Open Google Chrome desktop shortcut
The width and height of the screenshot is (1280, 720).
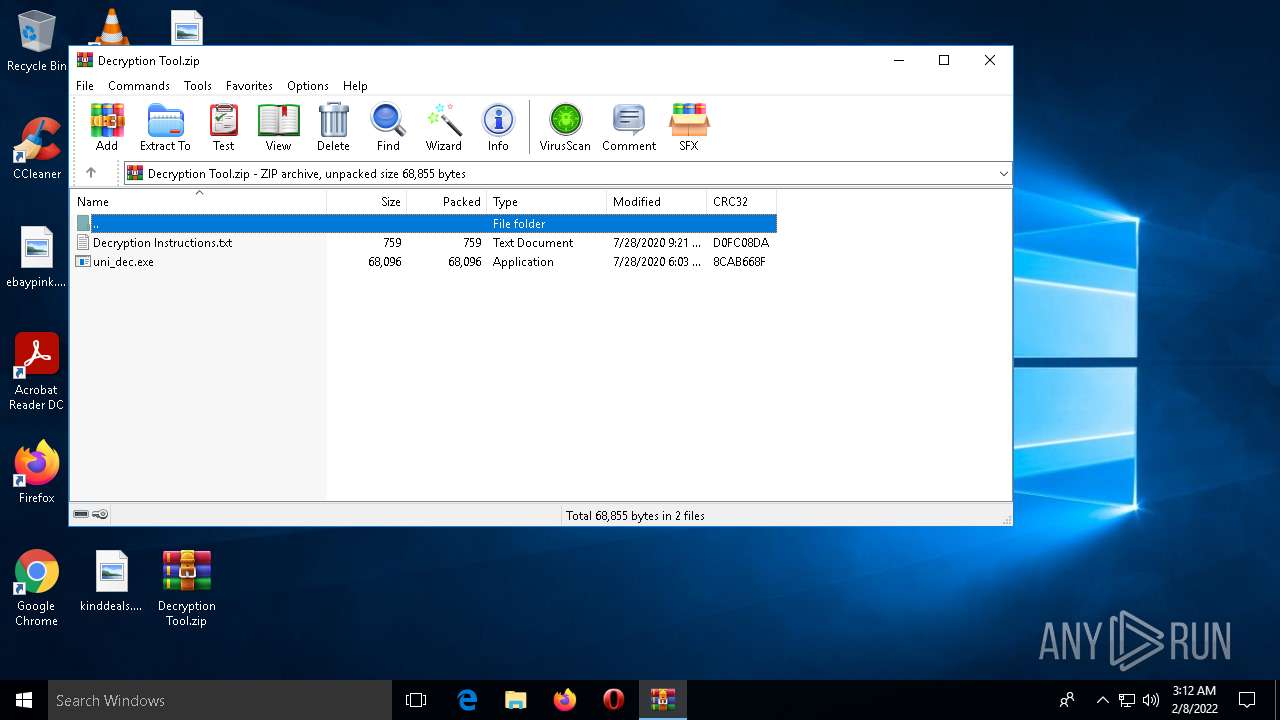(37, 588)
